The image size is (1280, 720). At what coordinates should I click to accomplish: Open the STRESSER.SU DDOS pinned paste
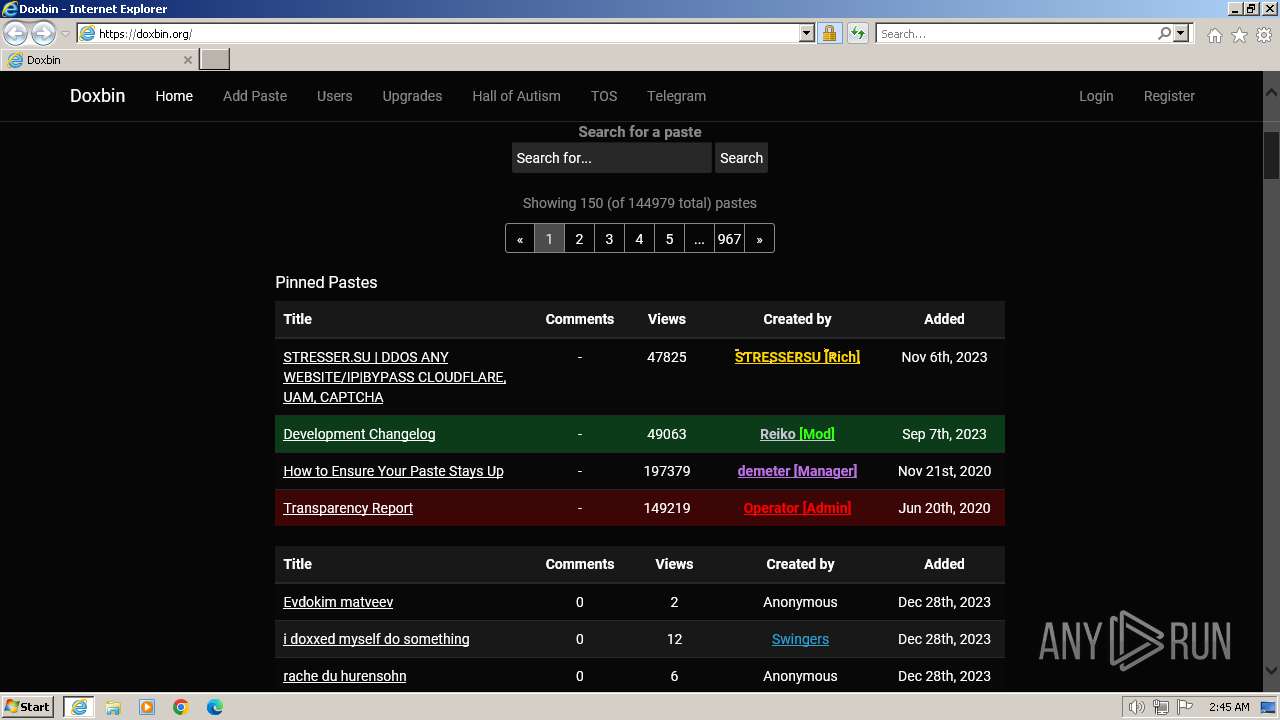coord(394,377)
